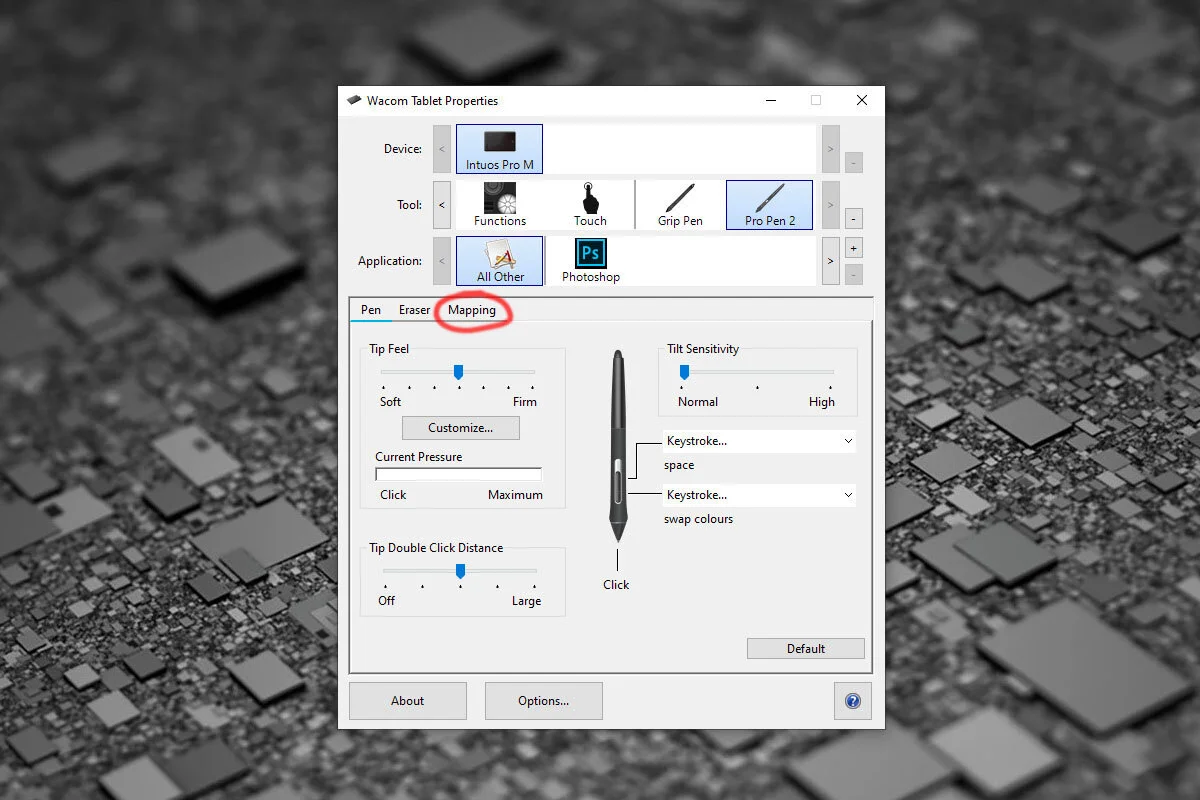Close the Wacom Tablet Properties window

(862, 101)
